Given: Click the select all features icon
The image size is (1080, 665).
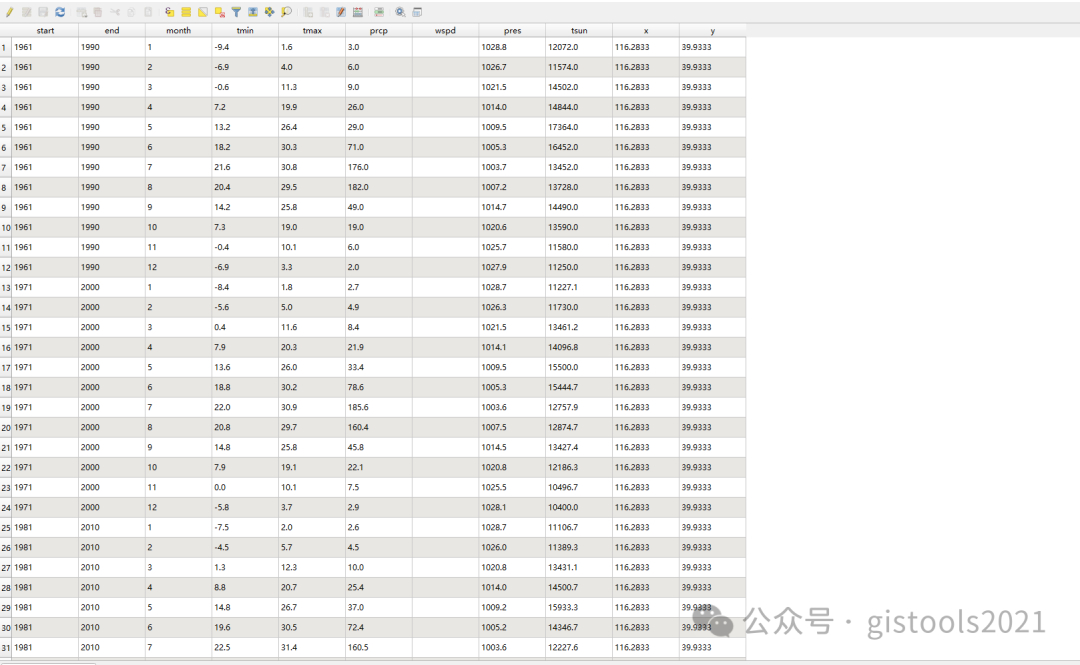Looking at the screenshot, I should (x=186, y=12).
